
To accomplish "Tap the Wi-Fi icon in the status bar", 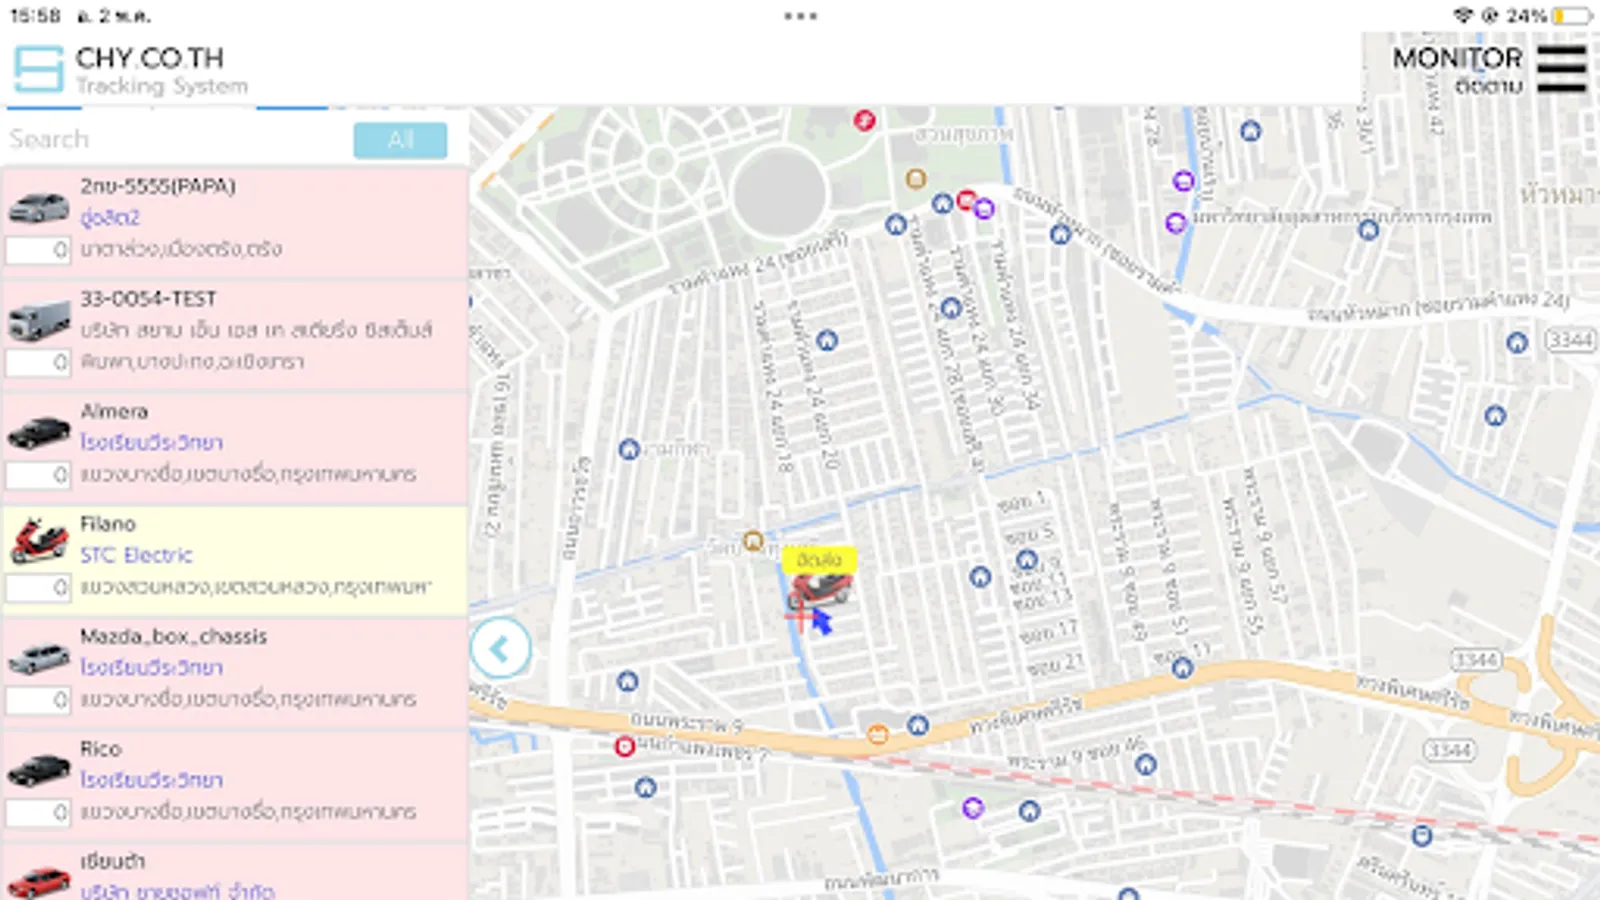I will point(1463,16).
